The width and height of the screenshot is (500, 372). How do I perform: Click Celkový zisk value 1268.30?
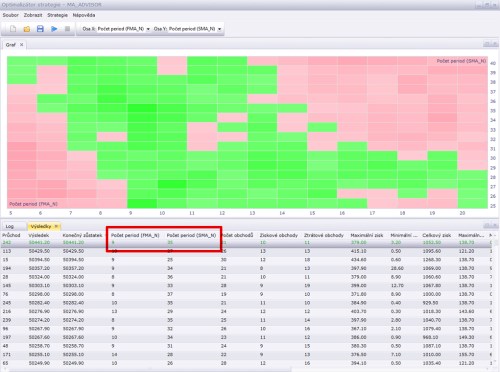[x=432, y=260]
